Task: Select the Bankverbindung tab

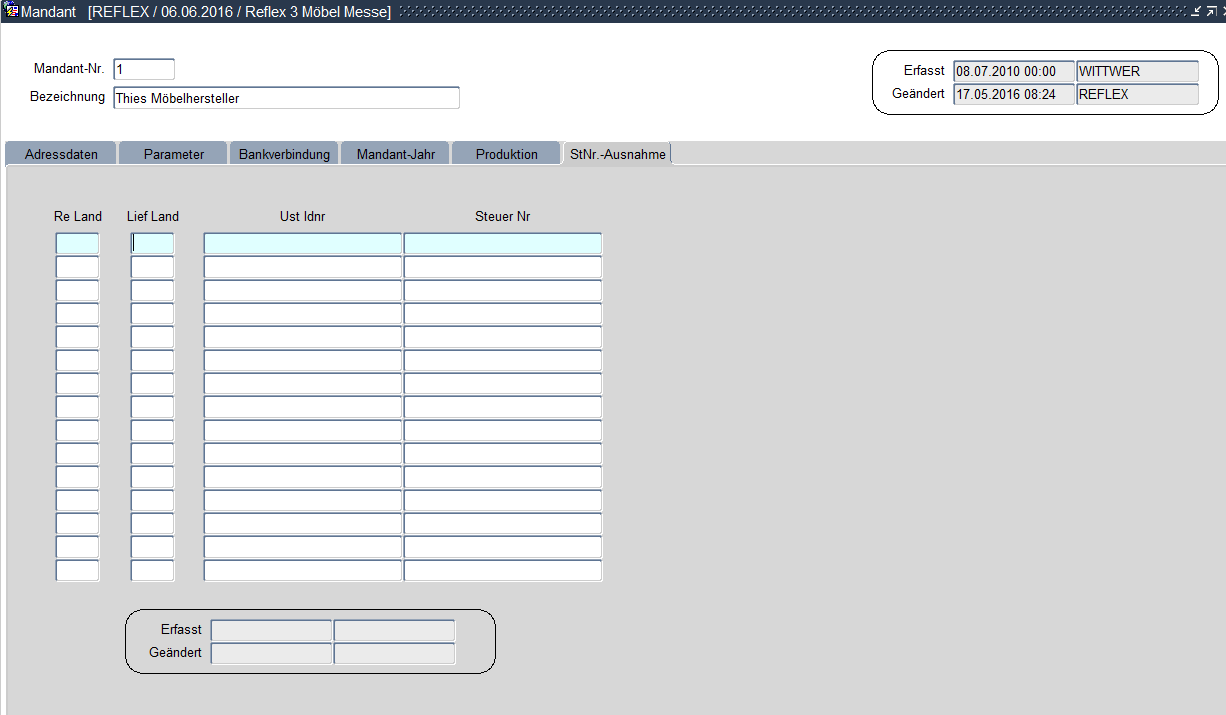Action: [284, 154]
